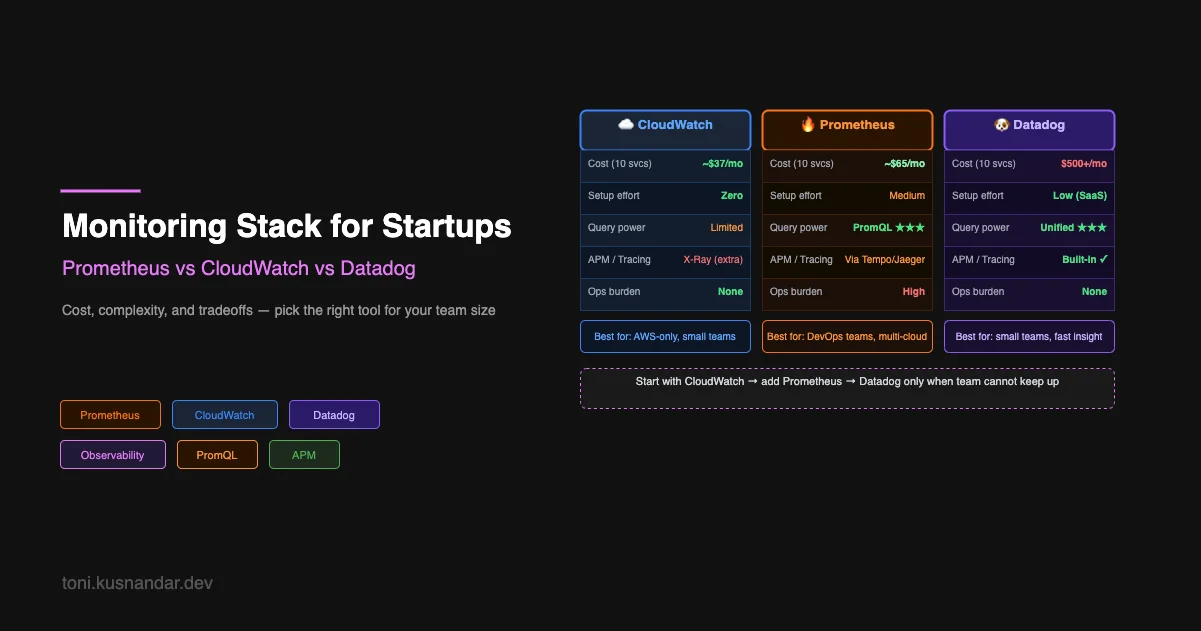Click the Prometheus vs CloudWatch vs Datadog subtitle

click(x=239, y=269)
